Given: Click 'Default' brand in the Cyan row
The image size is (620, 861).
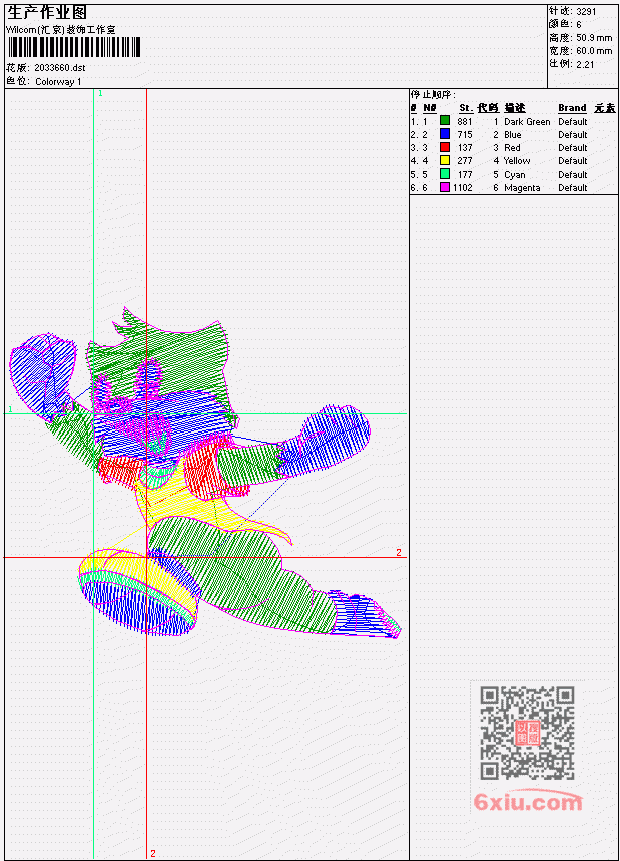Looking at the screenshot, I should point(573,175).
